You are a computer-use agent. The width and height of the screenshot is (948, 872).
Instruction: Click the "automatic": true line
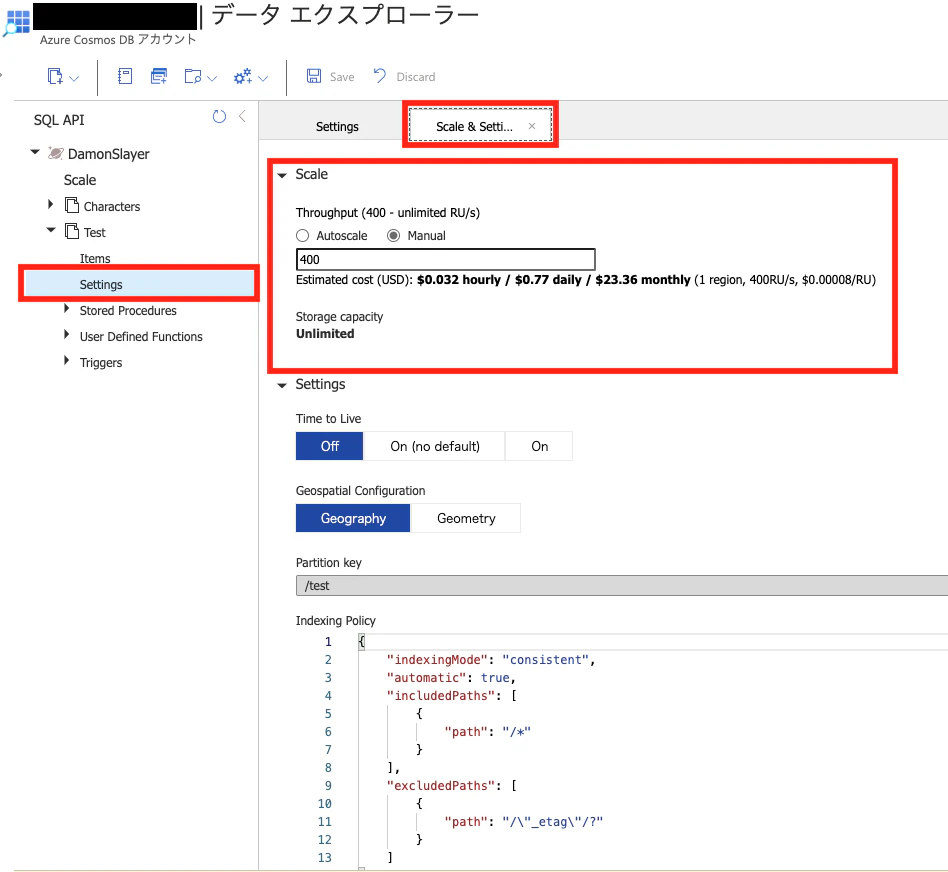click(451, 678)
